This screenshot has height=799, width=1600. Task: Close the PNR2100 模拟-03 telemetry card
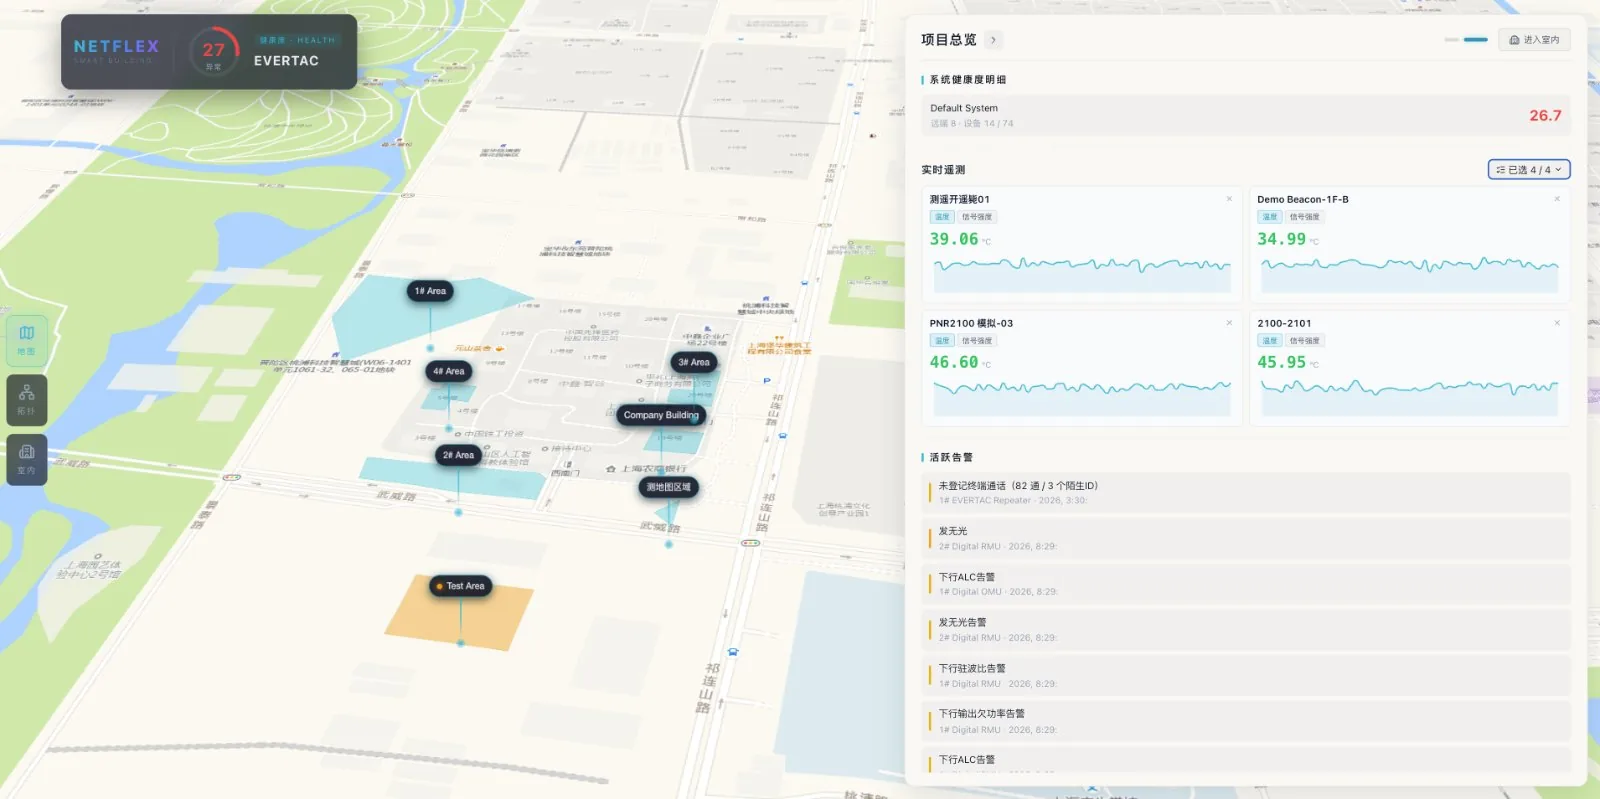(1229, 323)
